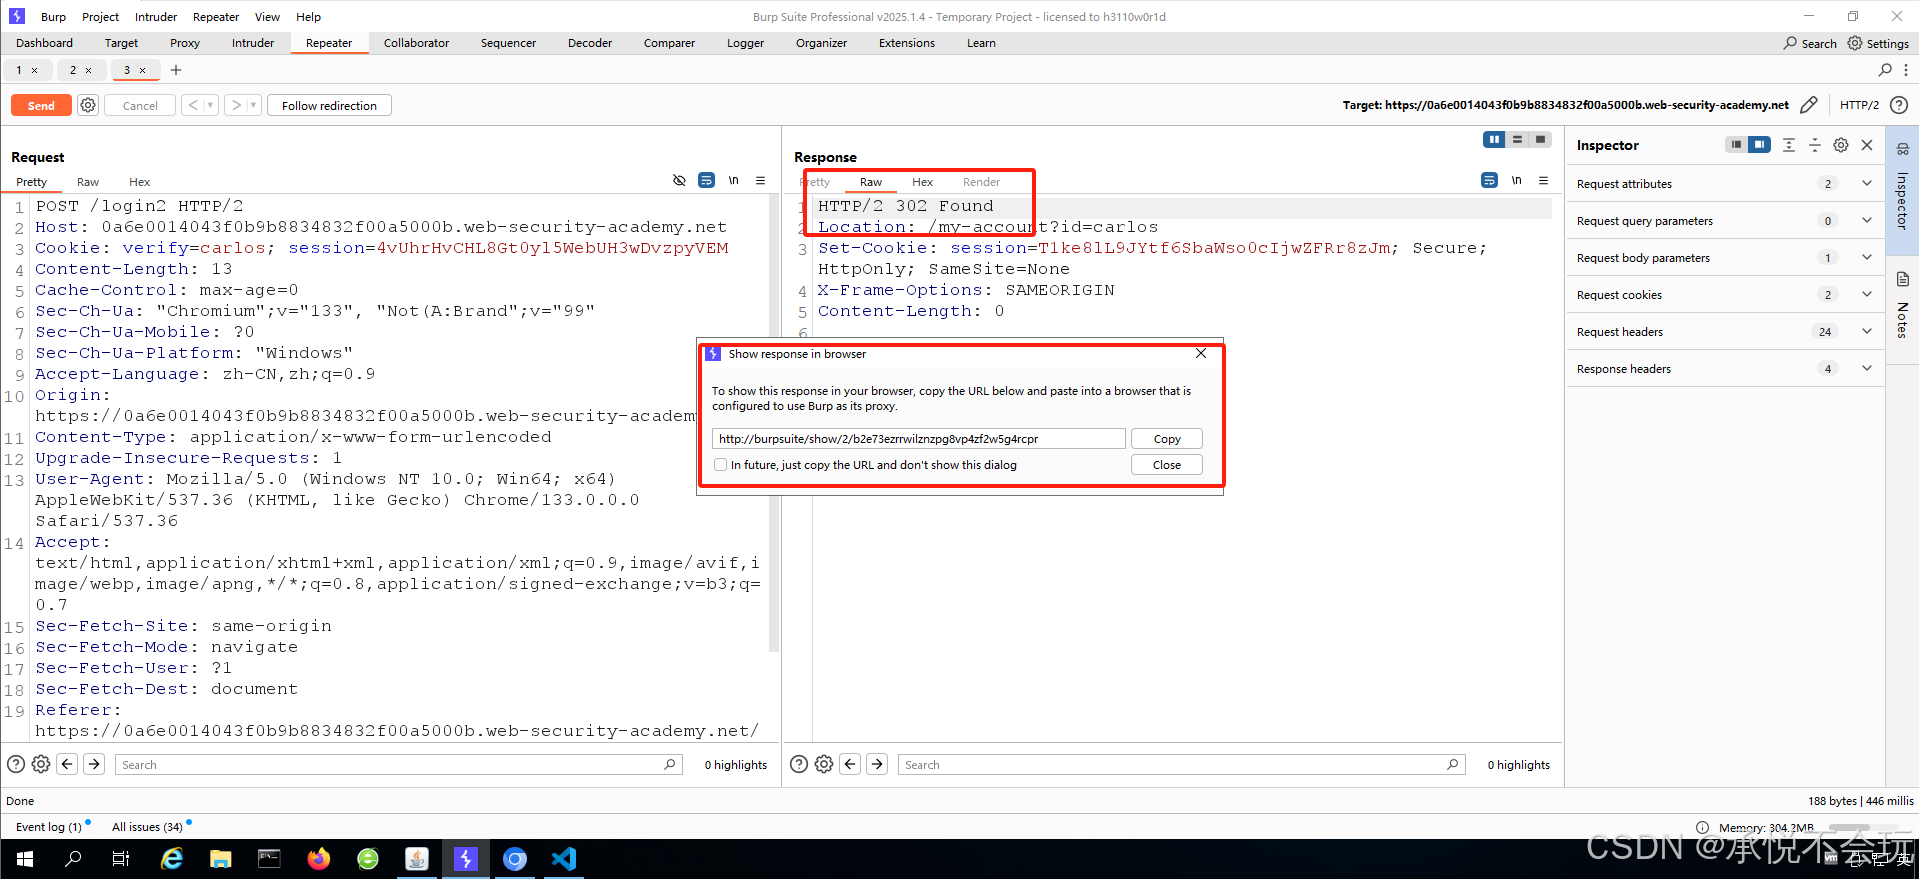Switch to Proxy tool tab
This screenshot has width=1919, height=879.
pos(185,43)
